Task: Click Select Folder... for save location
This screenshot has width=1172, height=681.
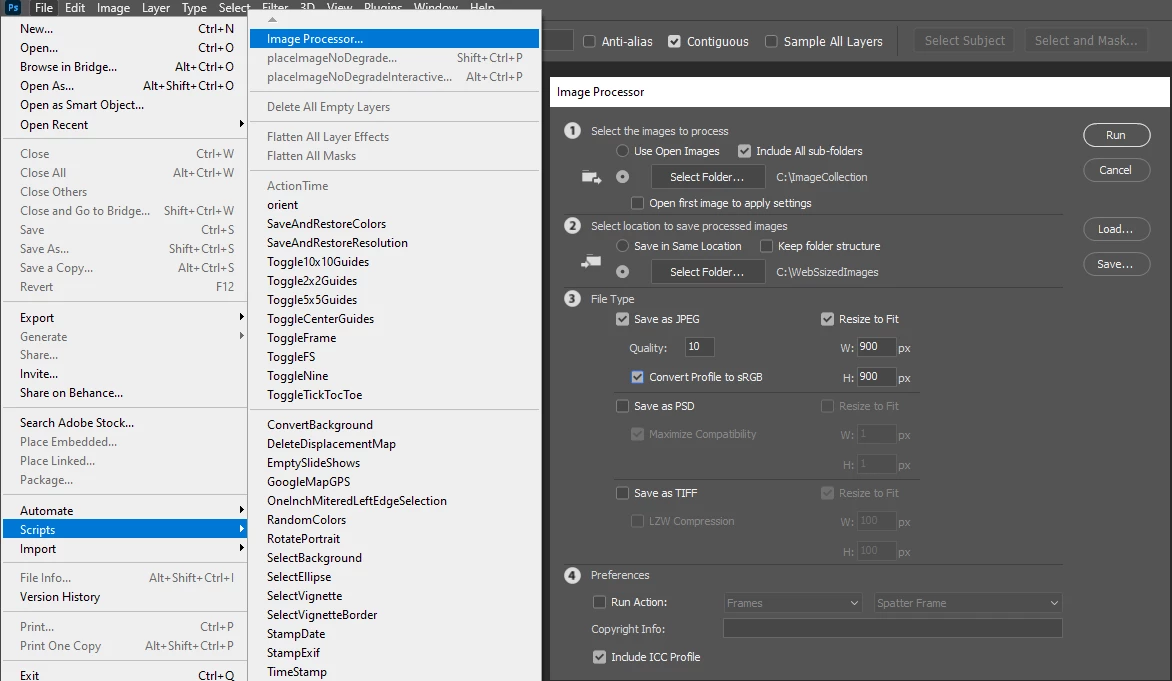Action: pyautogui.click(x=707, y=272)
